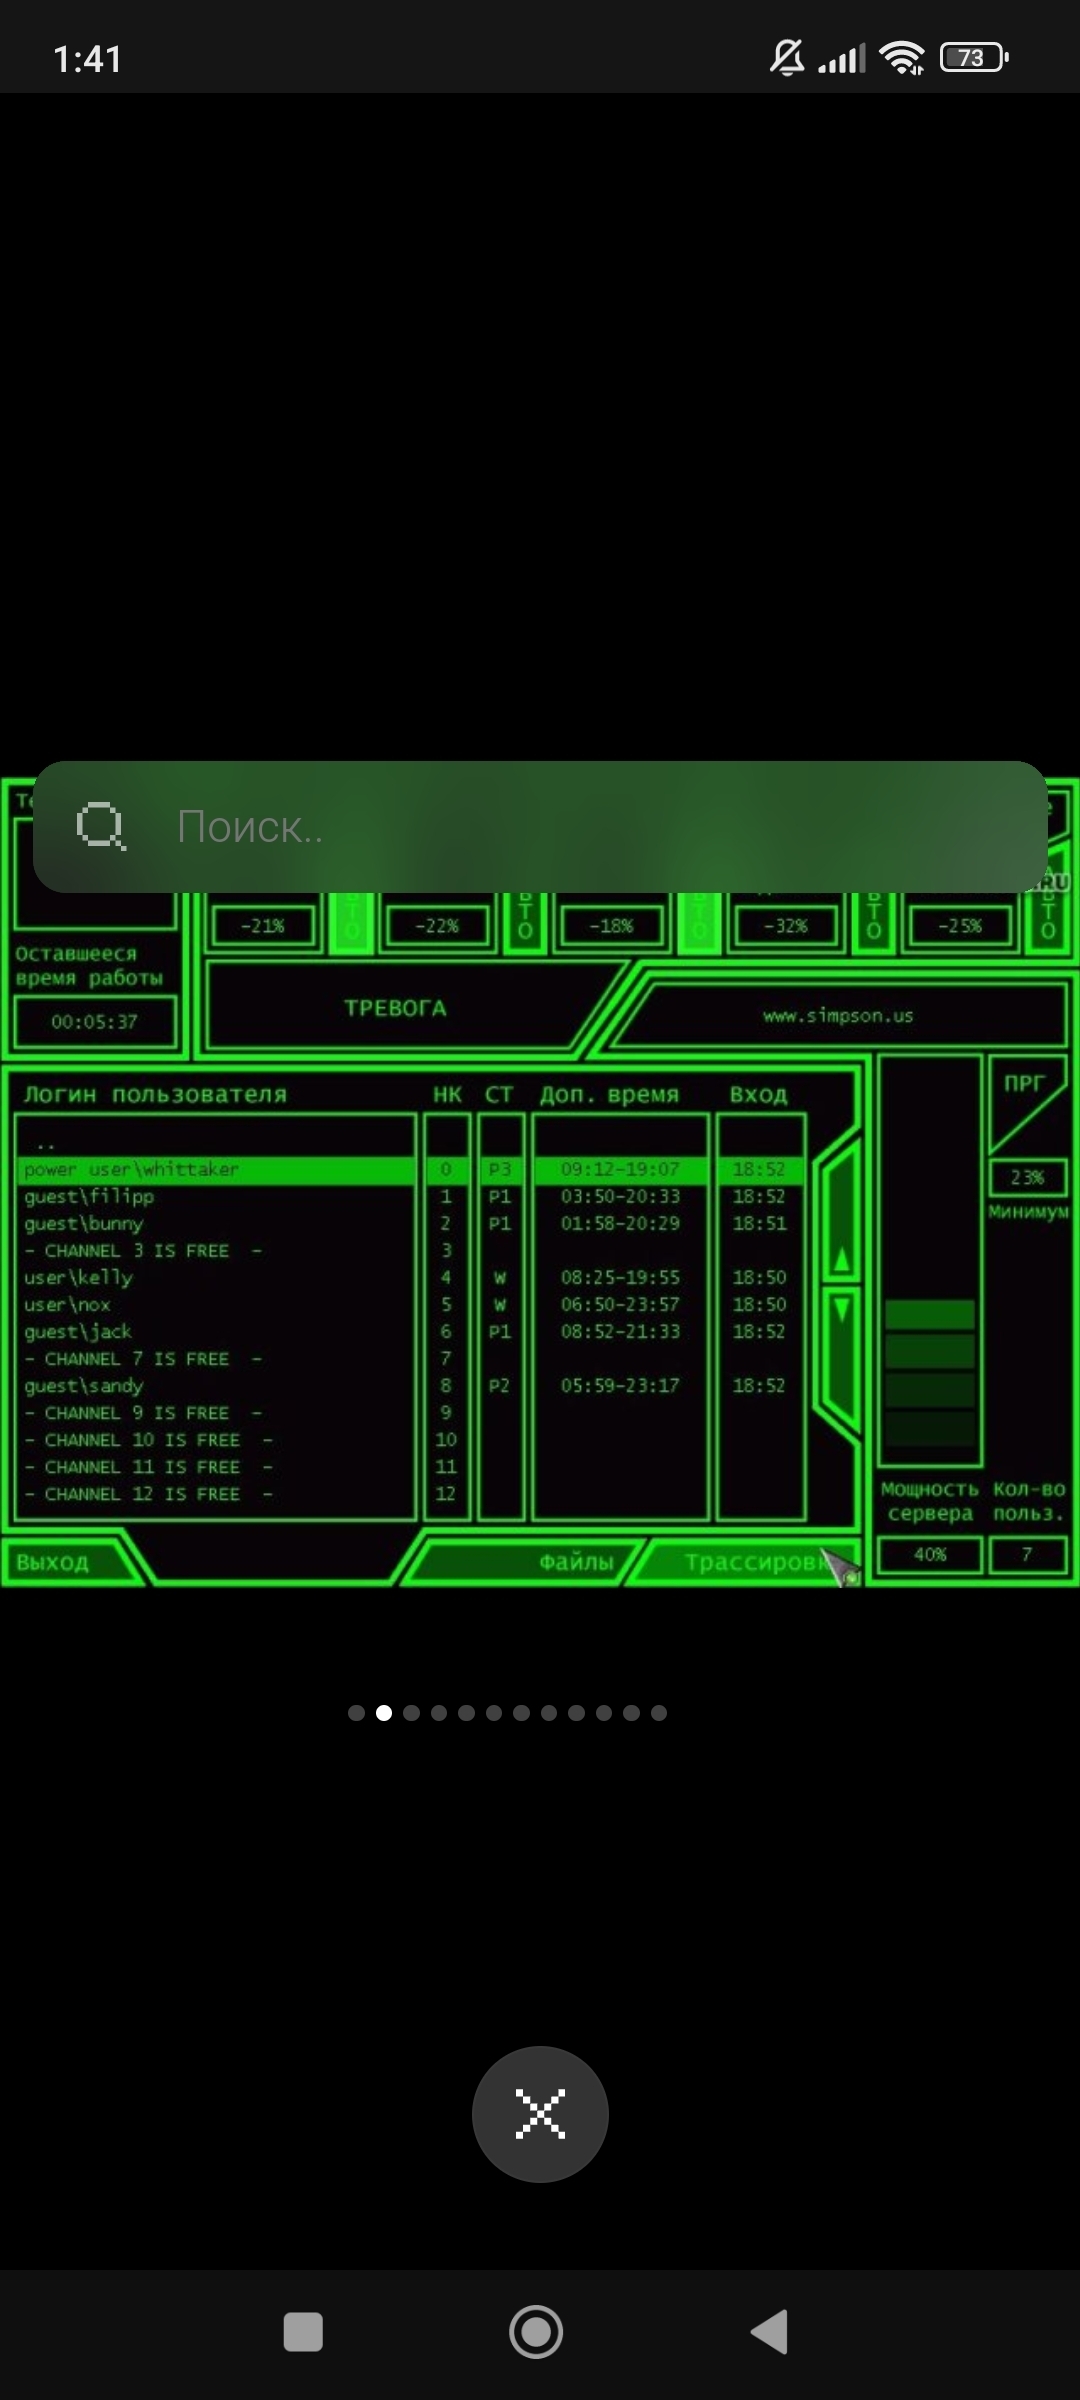Tap the battery indicator showing 73
This screenshot has width=1080, height=2400.
click(973, 58)
